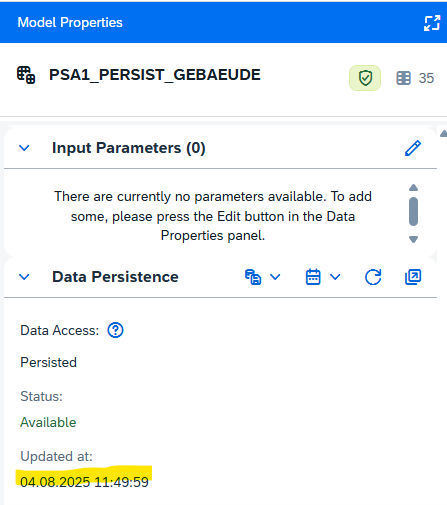Viewport: 447px width, 505px height.
Task: Click the scroll-down arrow in parameters box
Action: pyautogui.click(x=413, y=239)
